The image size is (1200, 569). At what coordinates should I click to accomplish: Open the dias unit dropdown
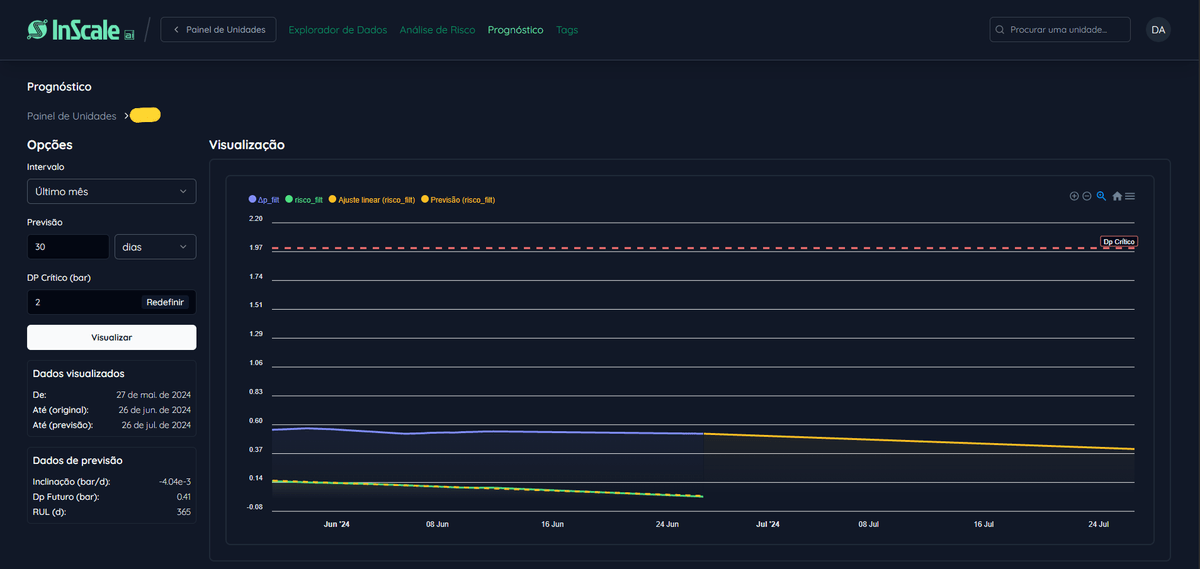[x=155, y=247]
